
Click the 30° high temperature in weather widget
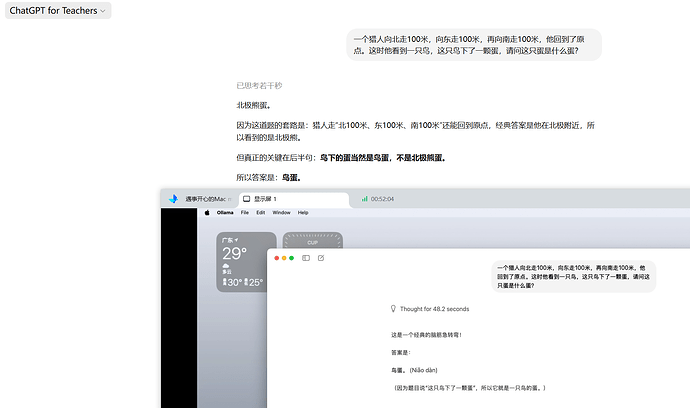coord(232,282)
